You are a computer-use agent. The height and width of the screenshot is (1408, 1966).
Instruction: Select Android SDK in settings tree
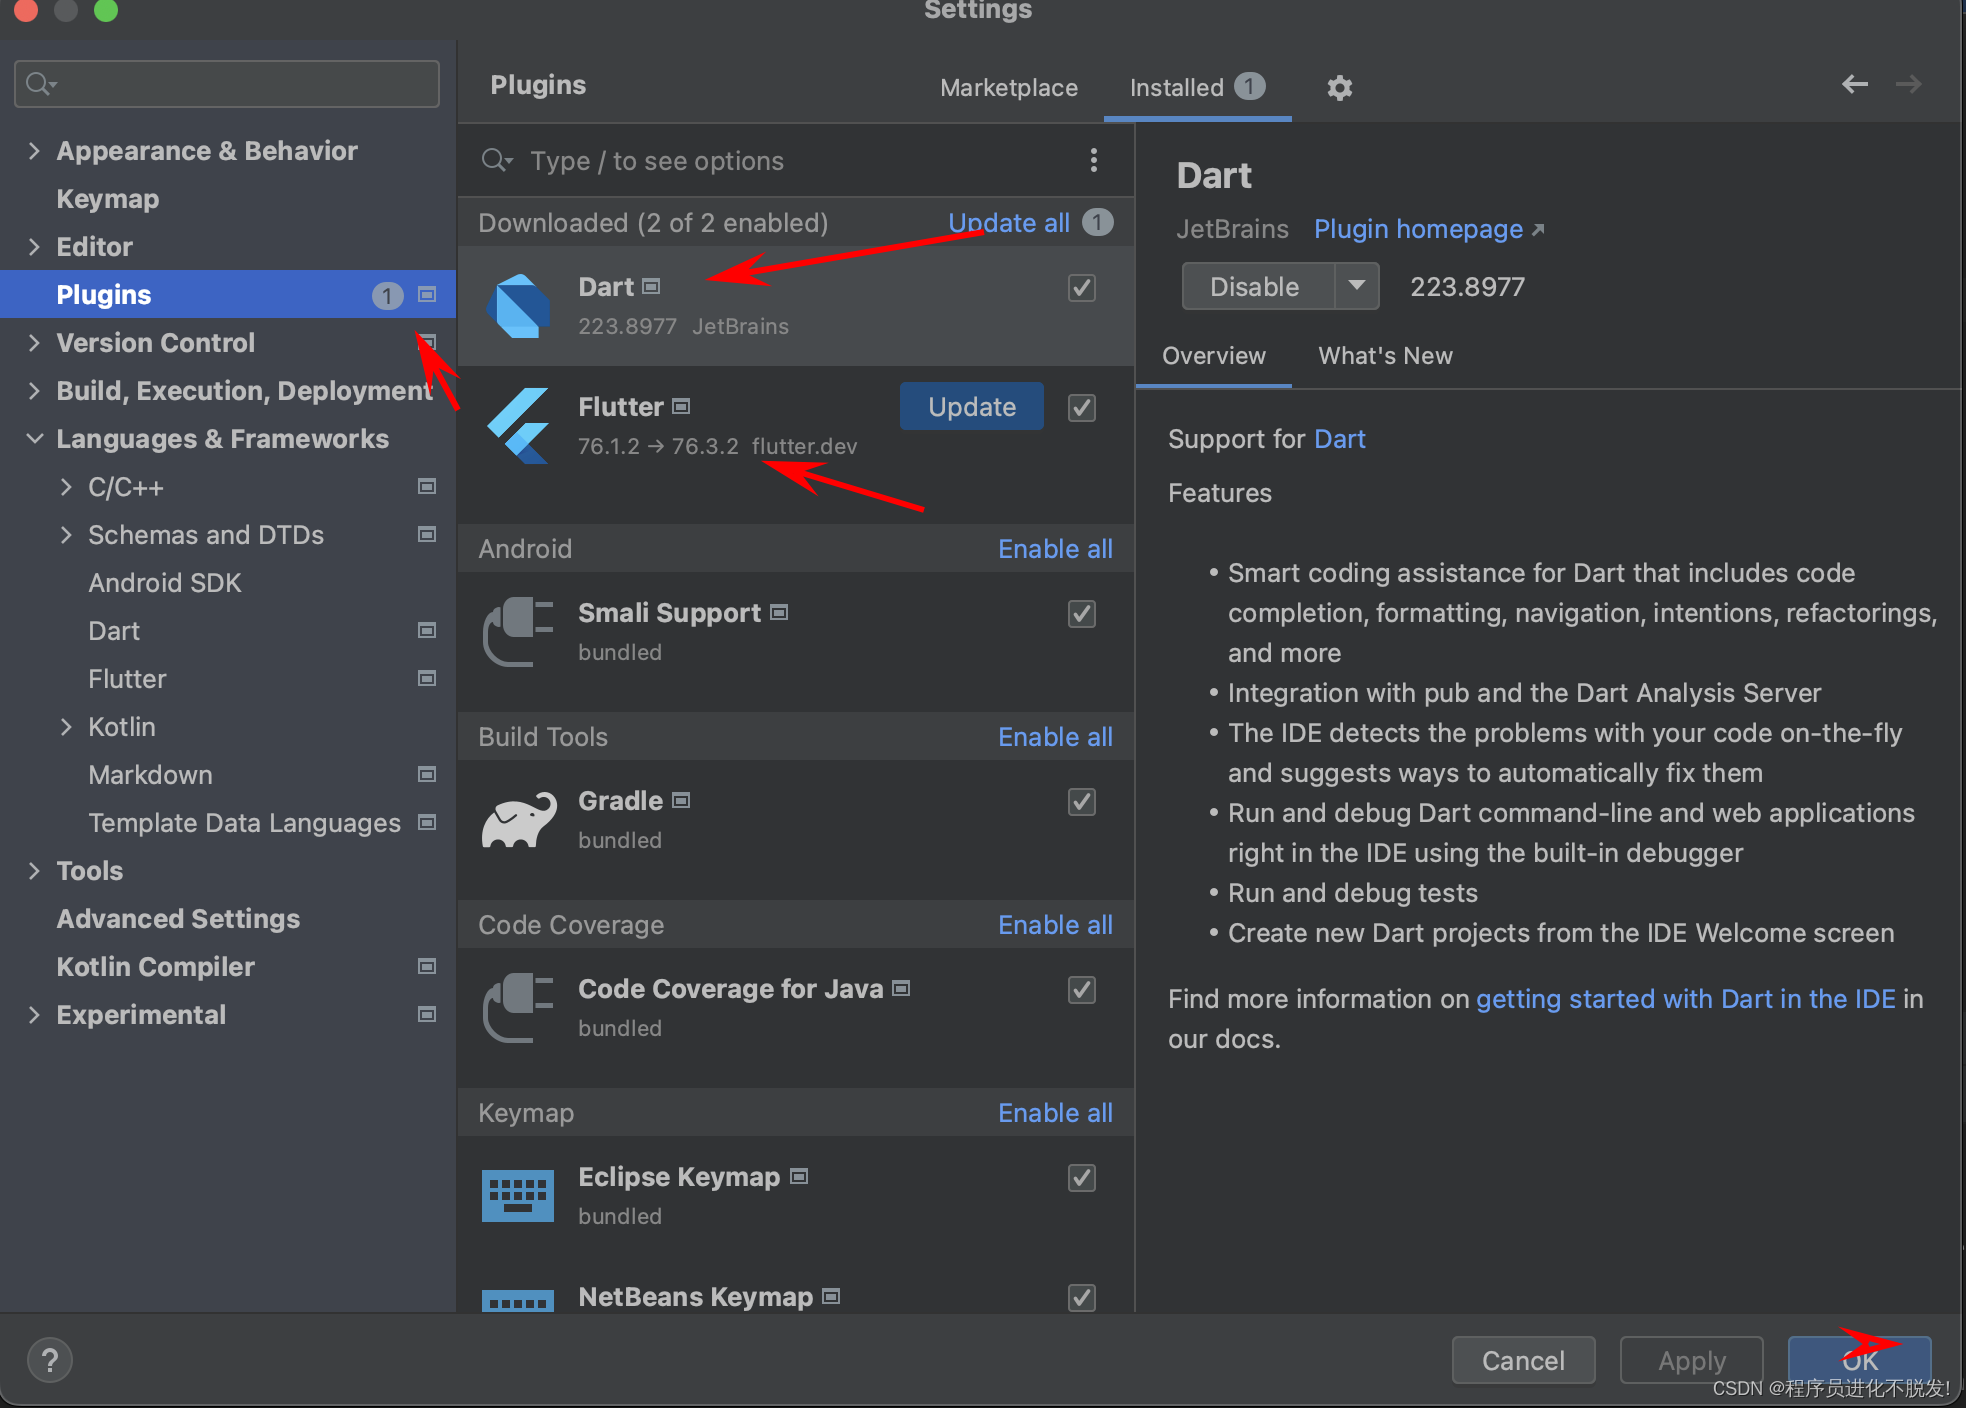(165, 583)
